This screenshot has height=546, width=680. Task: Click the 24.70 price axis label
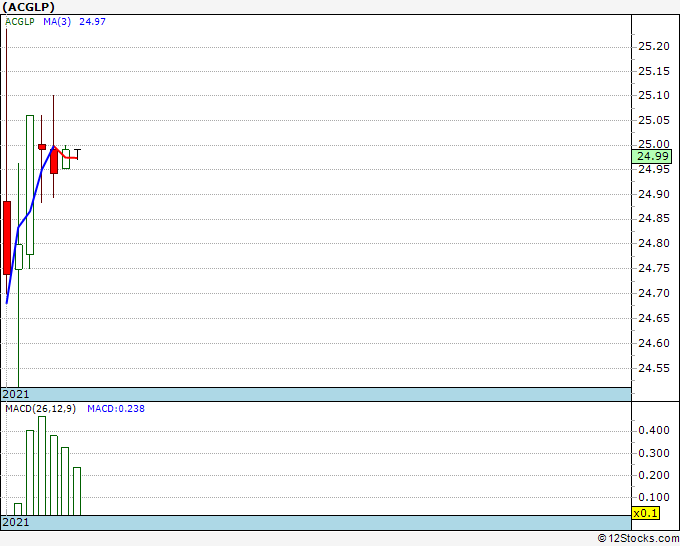click(654, 294)
